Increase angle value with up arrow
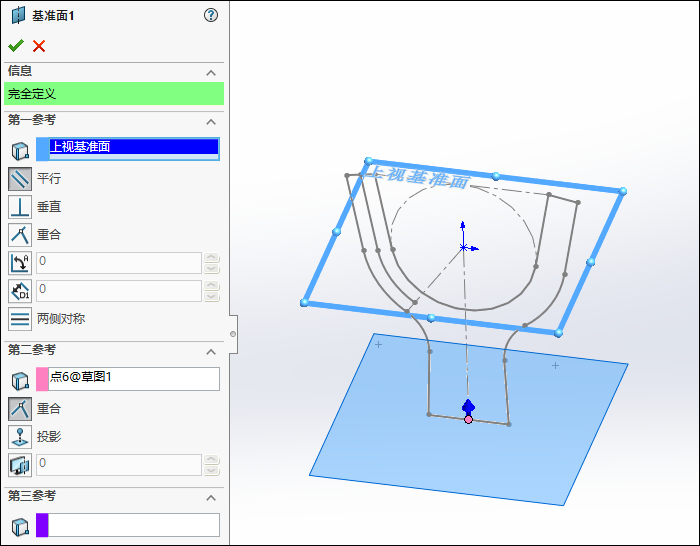The image size is (700, 546). coord(212,258)
